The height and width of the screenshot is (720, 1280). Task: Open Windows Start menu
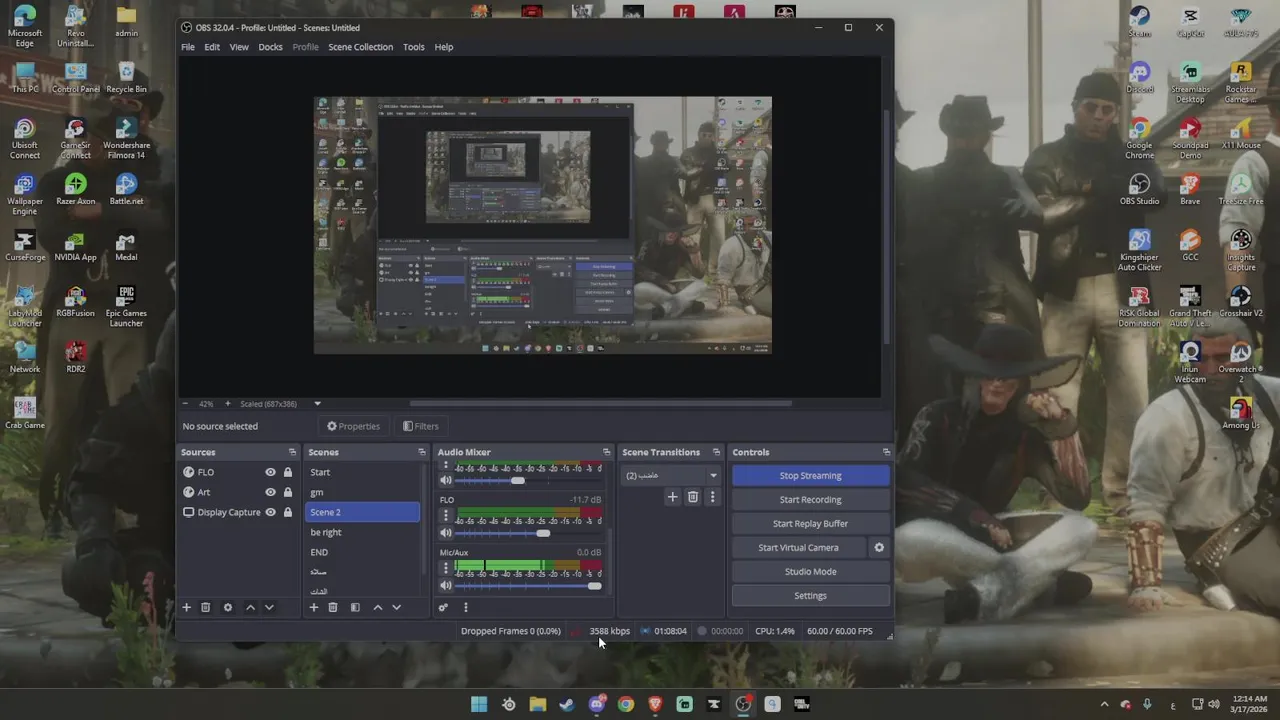click(x=479, y=704)
